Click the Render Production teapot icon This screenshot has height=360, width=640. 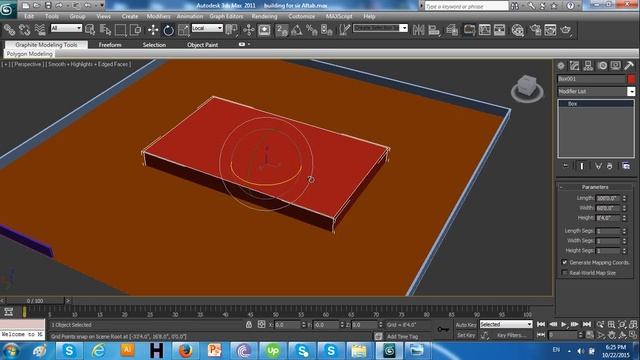566,30
